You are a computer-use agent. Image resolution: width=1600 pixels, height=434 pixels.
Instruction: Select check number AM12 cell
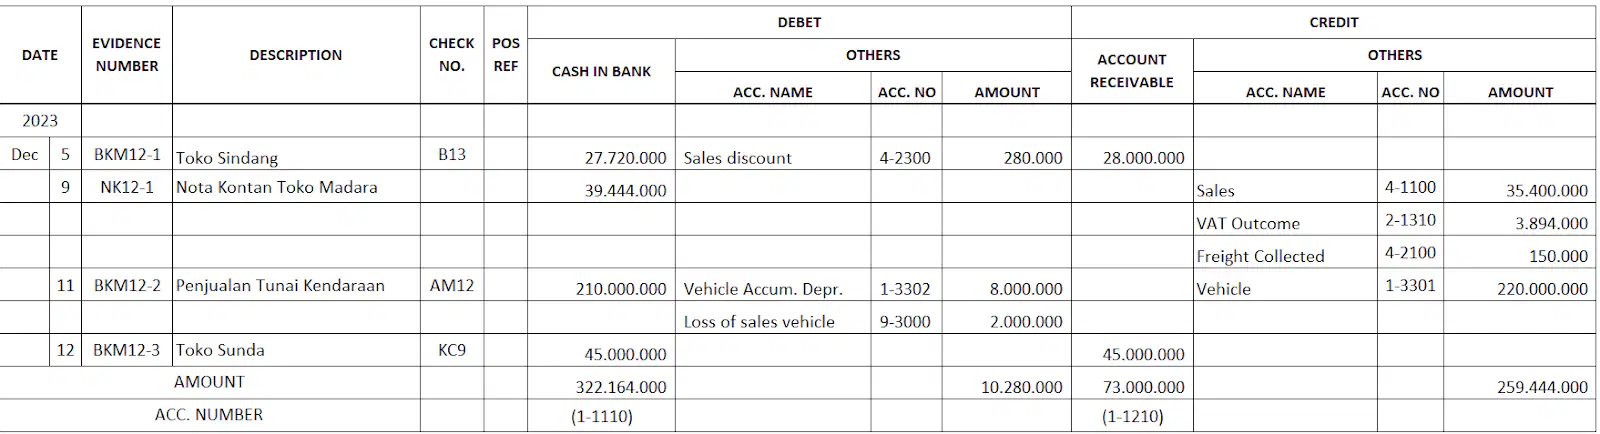452,285
